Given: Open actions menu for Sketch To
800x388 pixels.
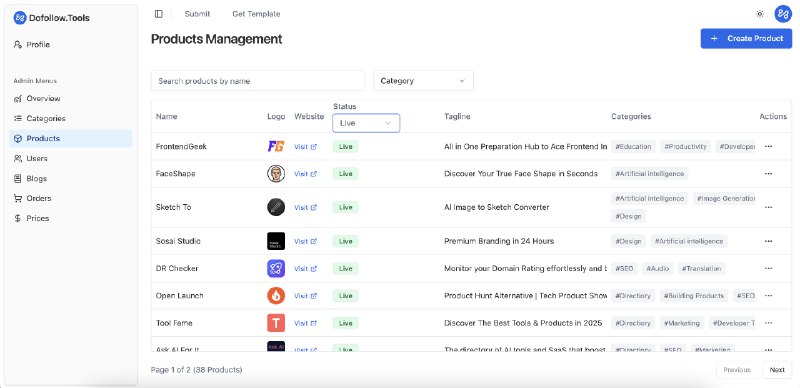Looking at the screenshot, I should pos(768,207).
